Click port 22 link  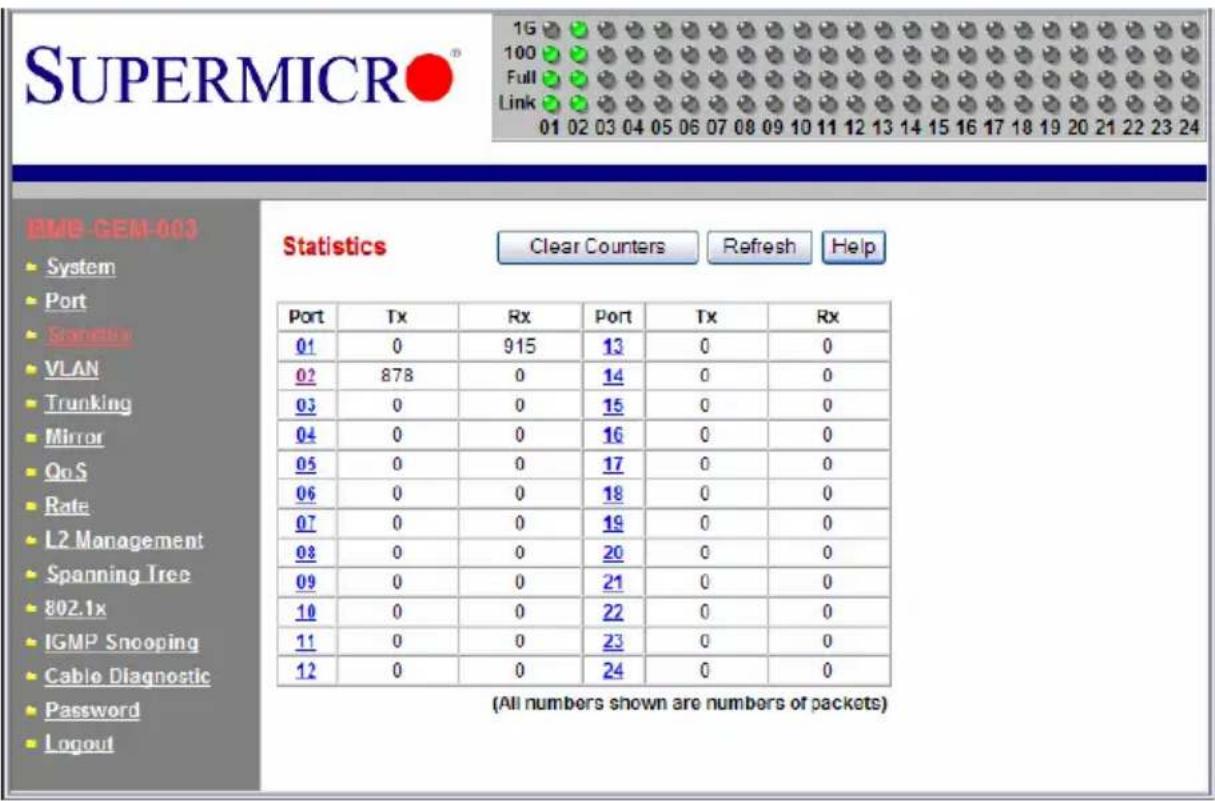pos(614,612)
